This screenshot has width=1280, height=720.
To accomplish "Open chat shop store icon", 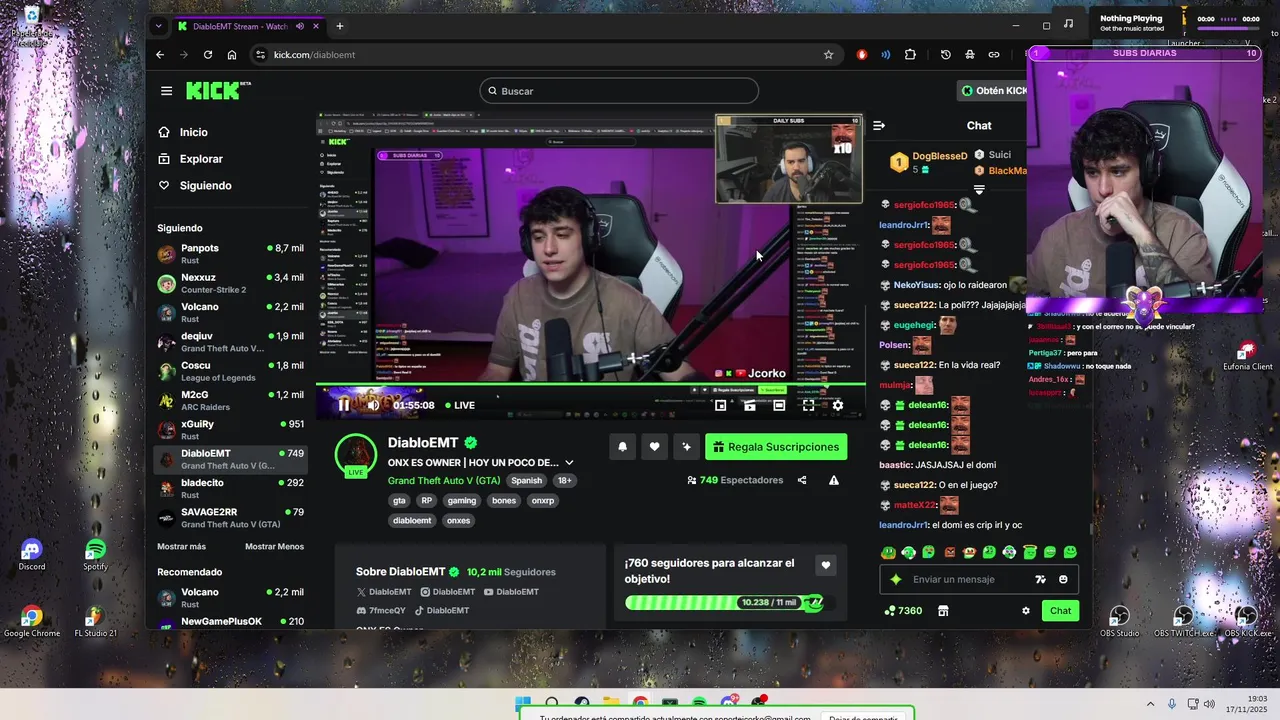I will click(943, 611).
